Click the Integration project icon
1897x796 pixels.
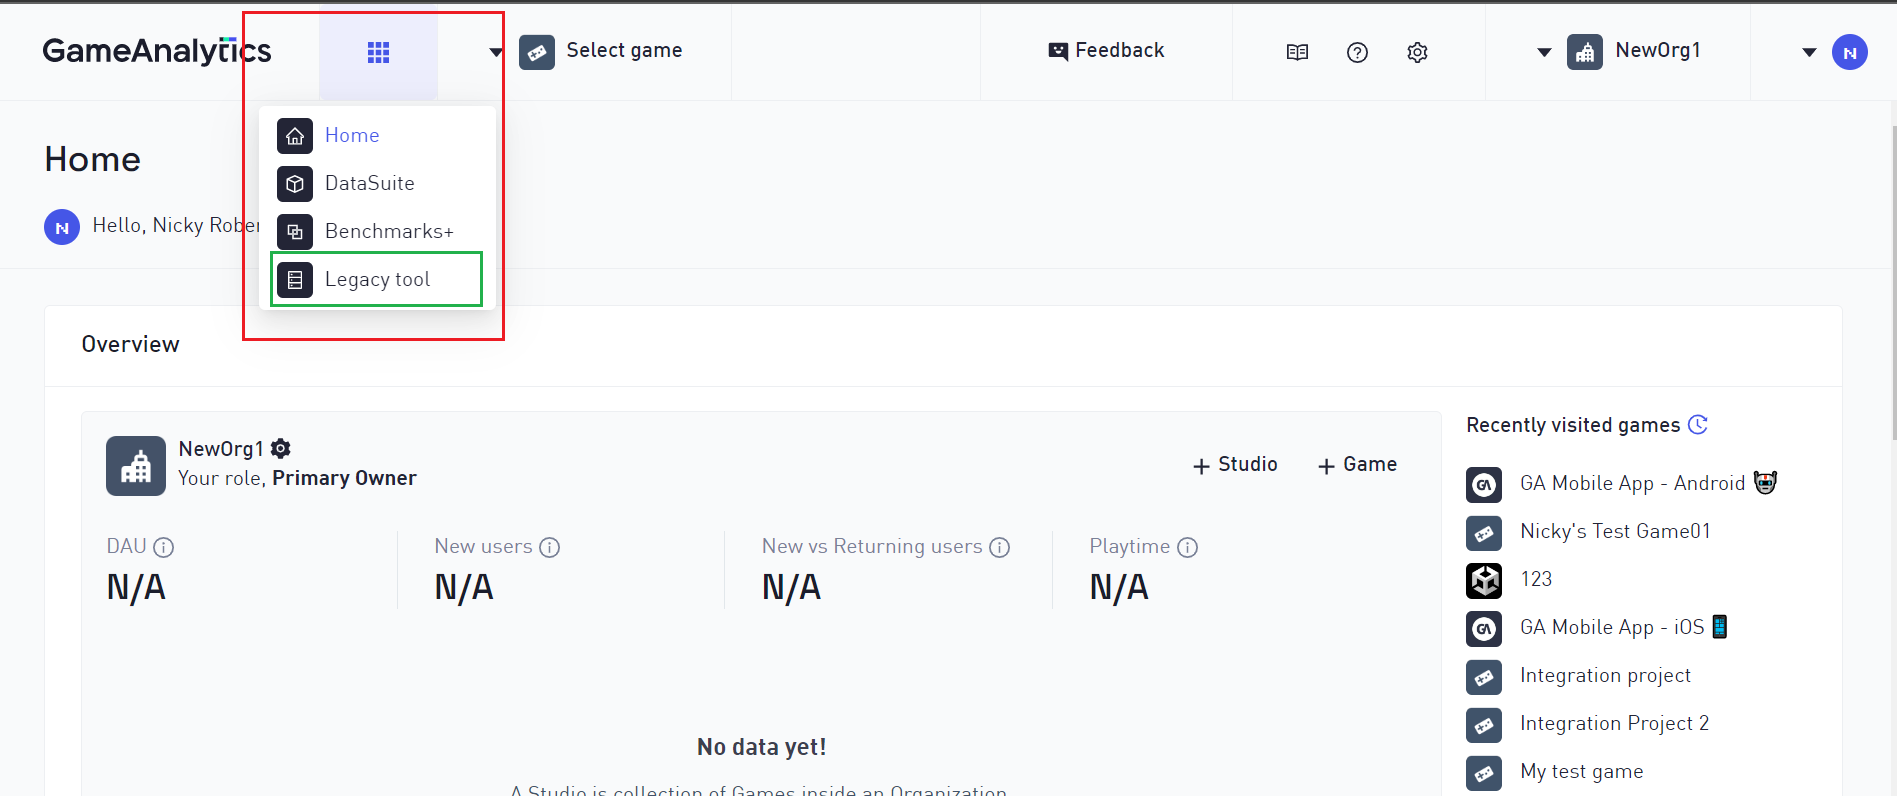tap(1484, 677)
